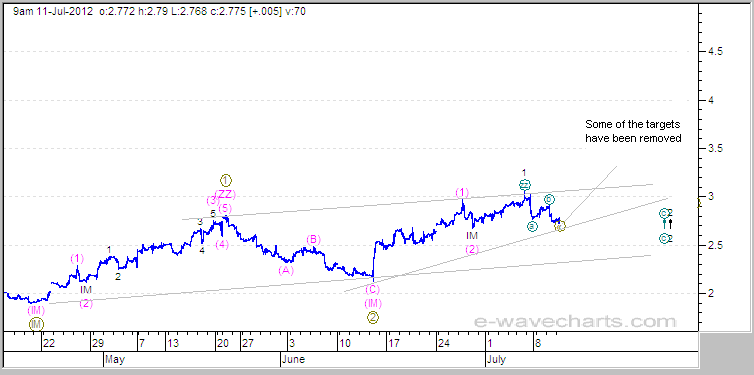Click the 17 date axis label

[394, 343]
